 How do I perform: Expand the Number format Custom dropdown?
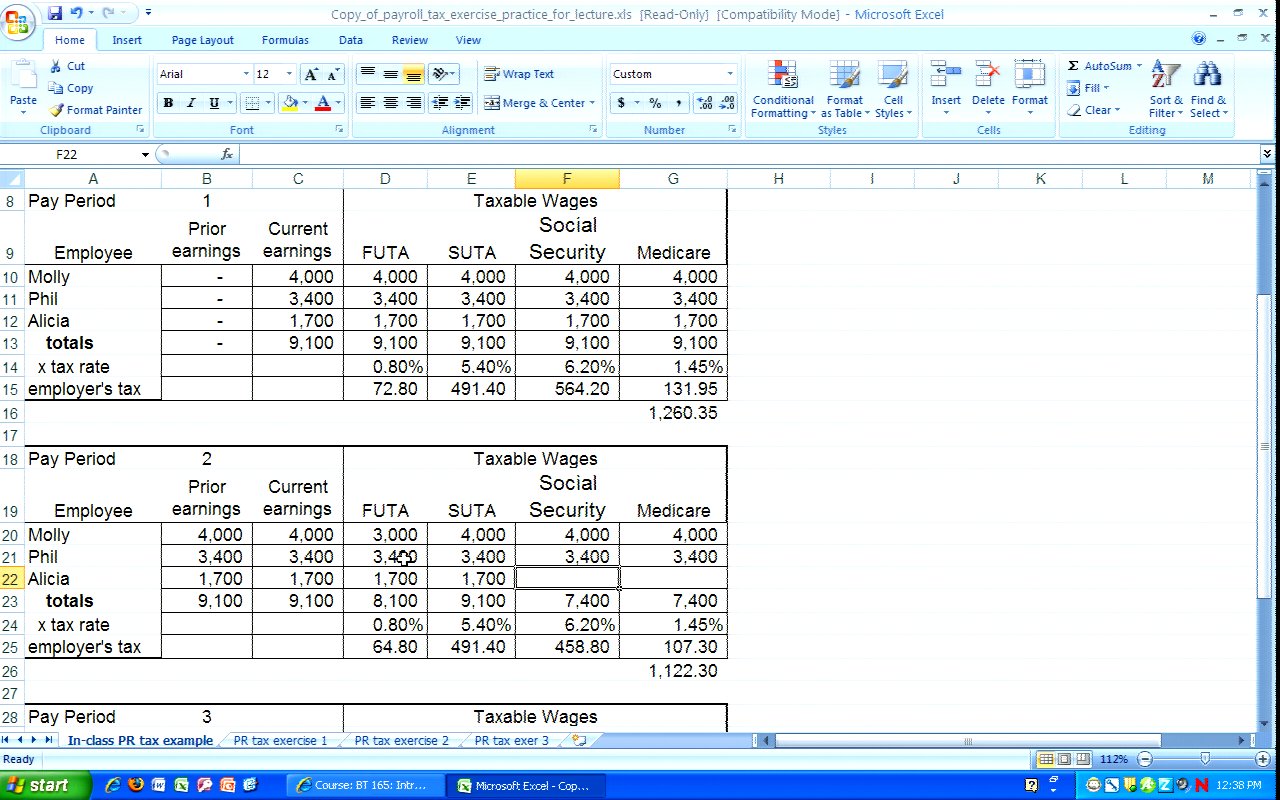pyautogui.click(x=730, y=74)
